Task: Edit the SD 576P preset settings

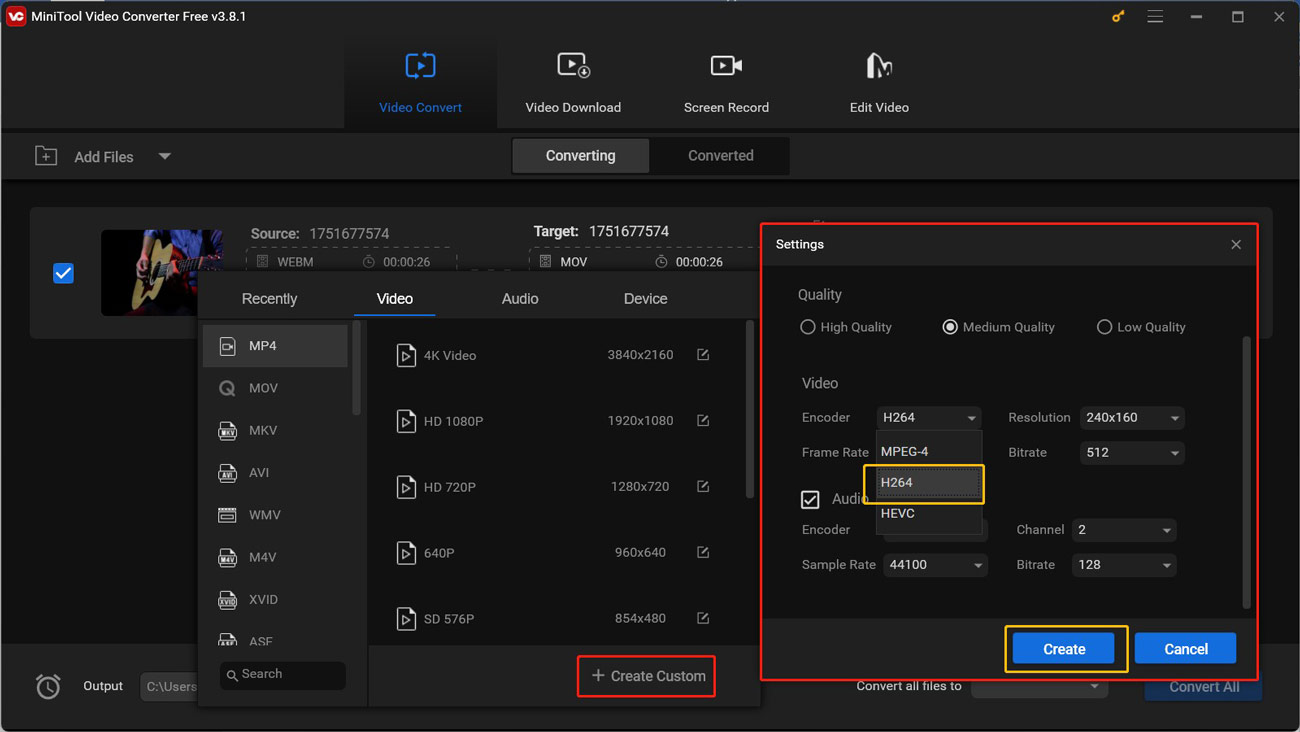Action: [x=703, y=619]
